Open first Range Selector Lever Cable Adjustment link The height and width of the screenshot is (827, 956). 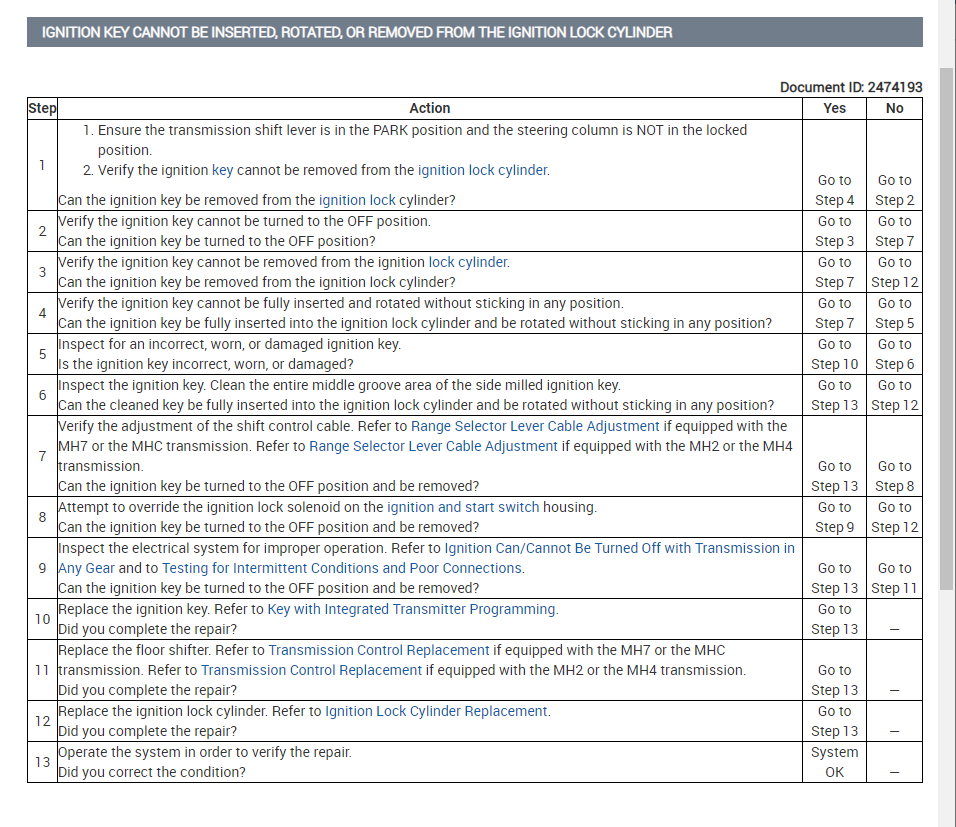click(x=535, y=426)
